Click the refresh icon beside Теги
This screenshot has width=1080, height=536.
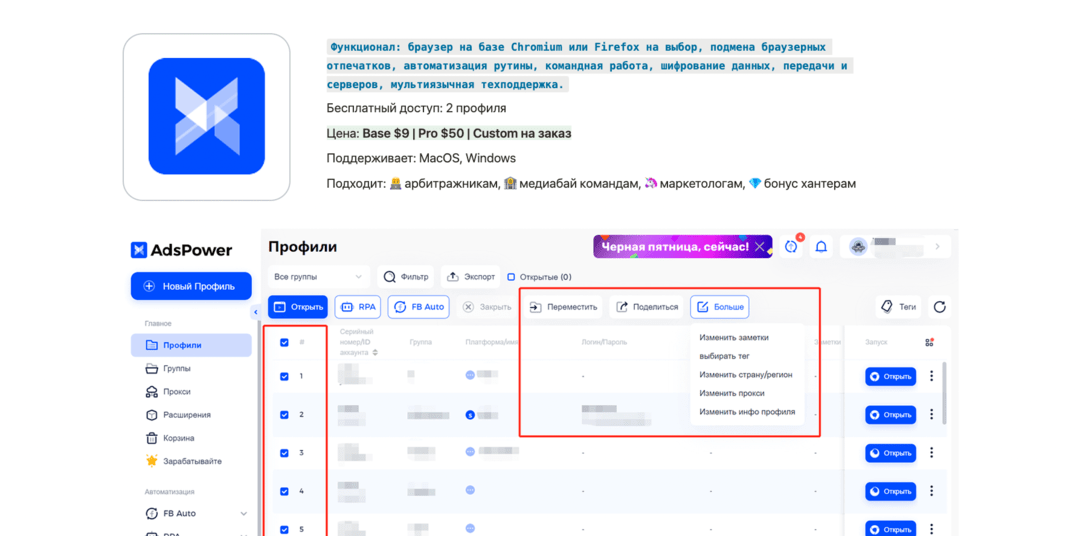[939, 307]
